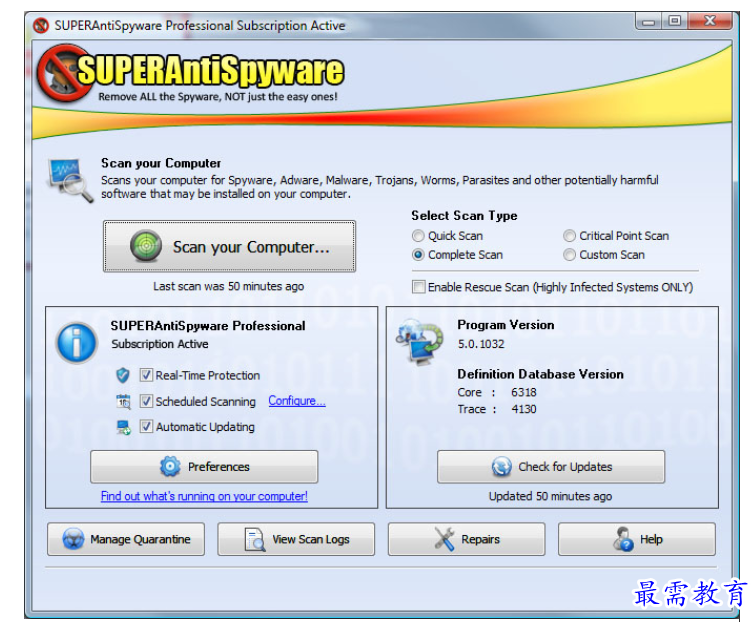Click the 'Select Scan Type' heading
756x625 pixels.
[x=464, y=216]
